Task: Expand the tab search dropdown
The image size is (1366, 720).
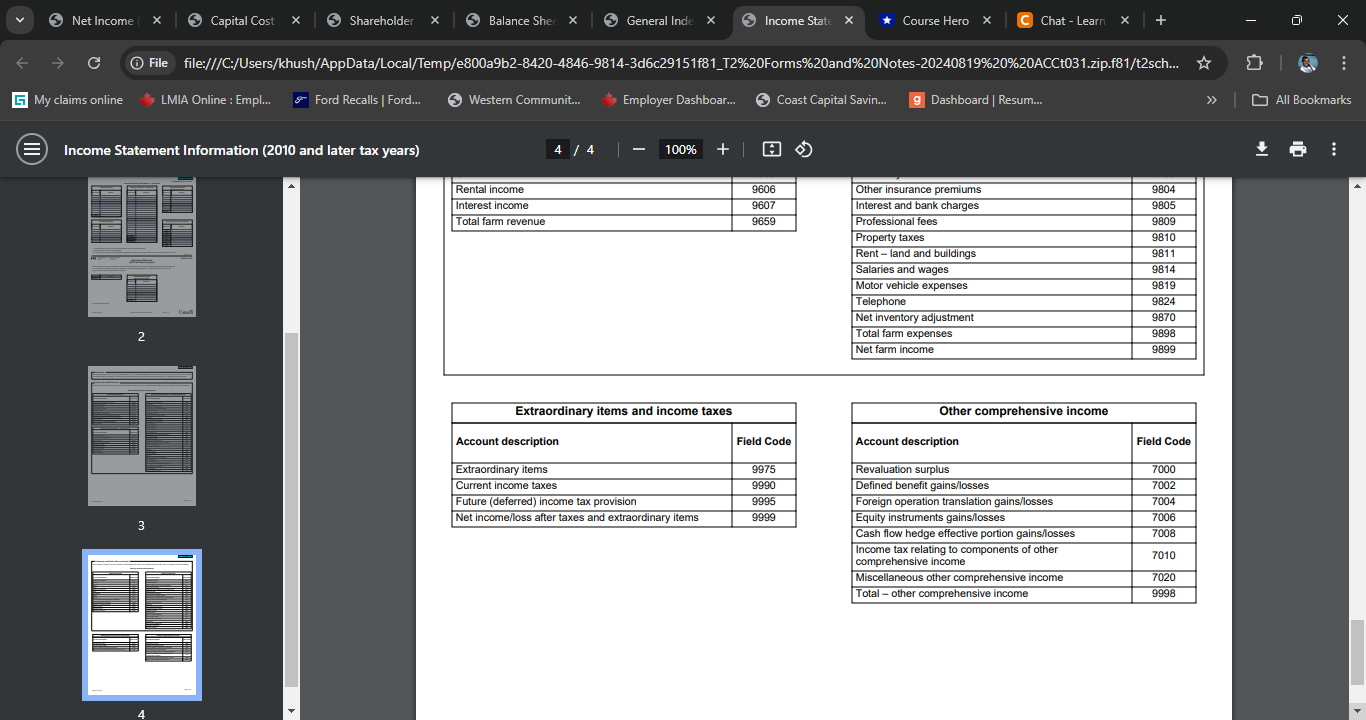Action: click(x=19, y=20)
